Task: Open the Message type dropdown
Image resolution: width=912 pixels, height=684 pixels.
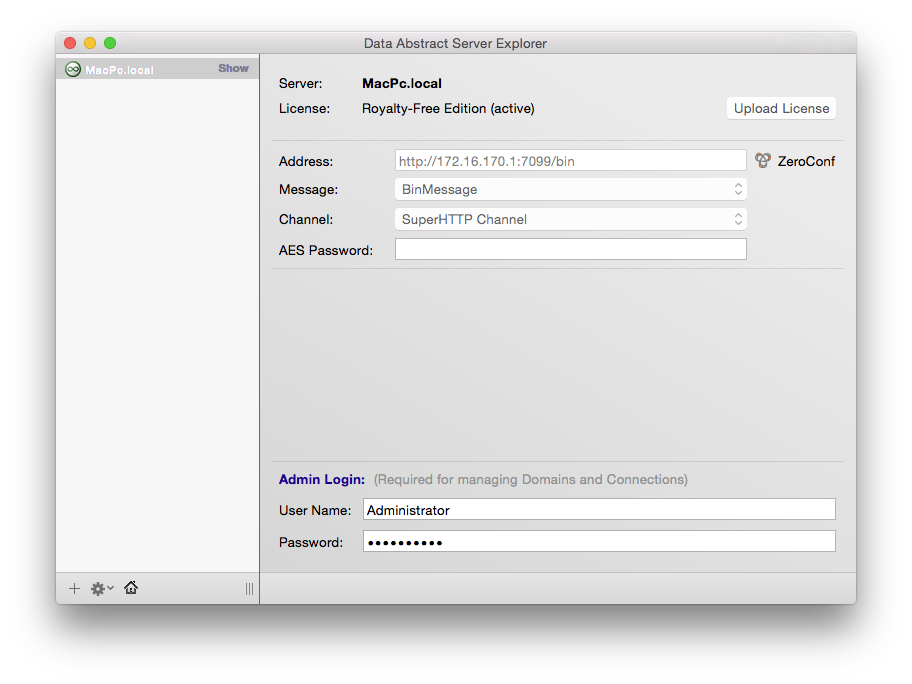Action: [x=571, y=189]
